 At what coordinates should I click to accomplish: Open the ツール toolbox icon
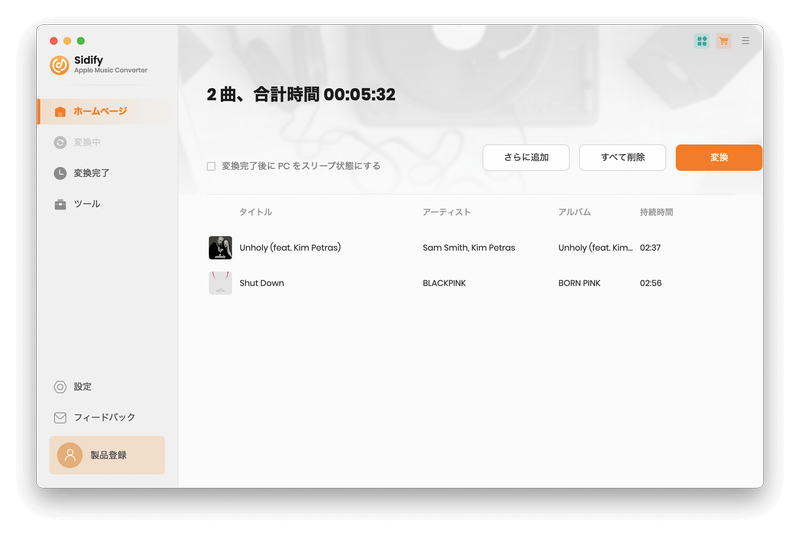coord(60,204)
